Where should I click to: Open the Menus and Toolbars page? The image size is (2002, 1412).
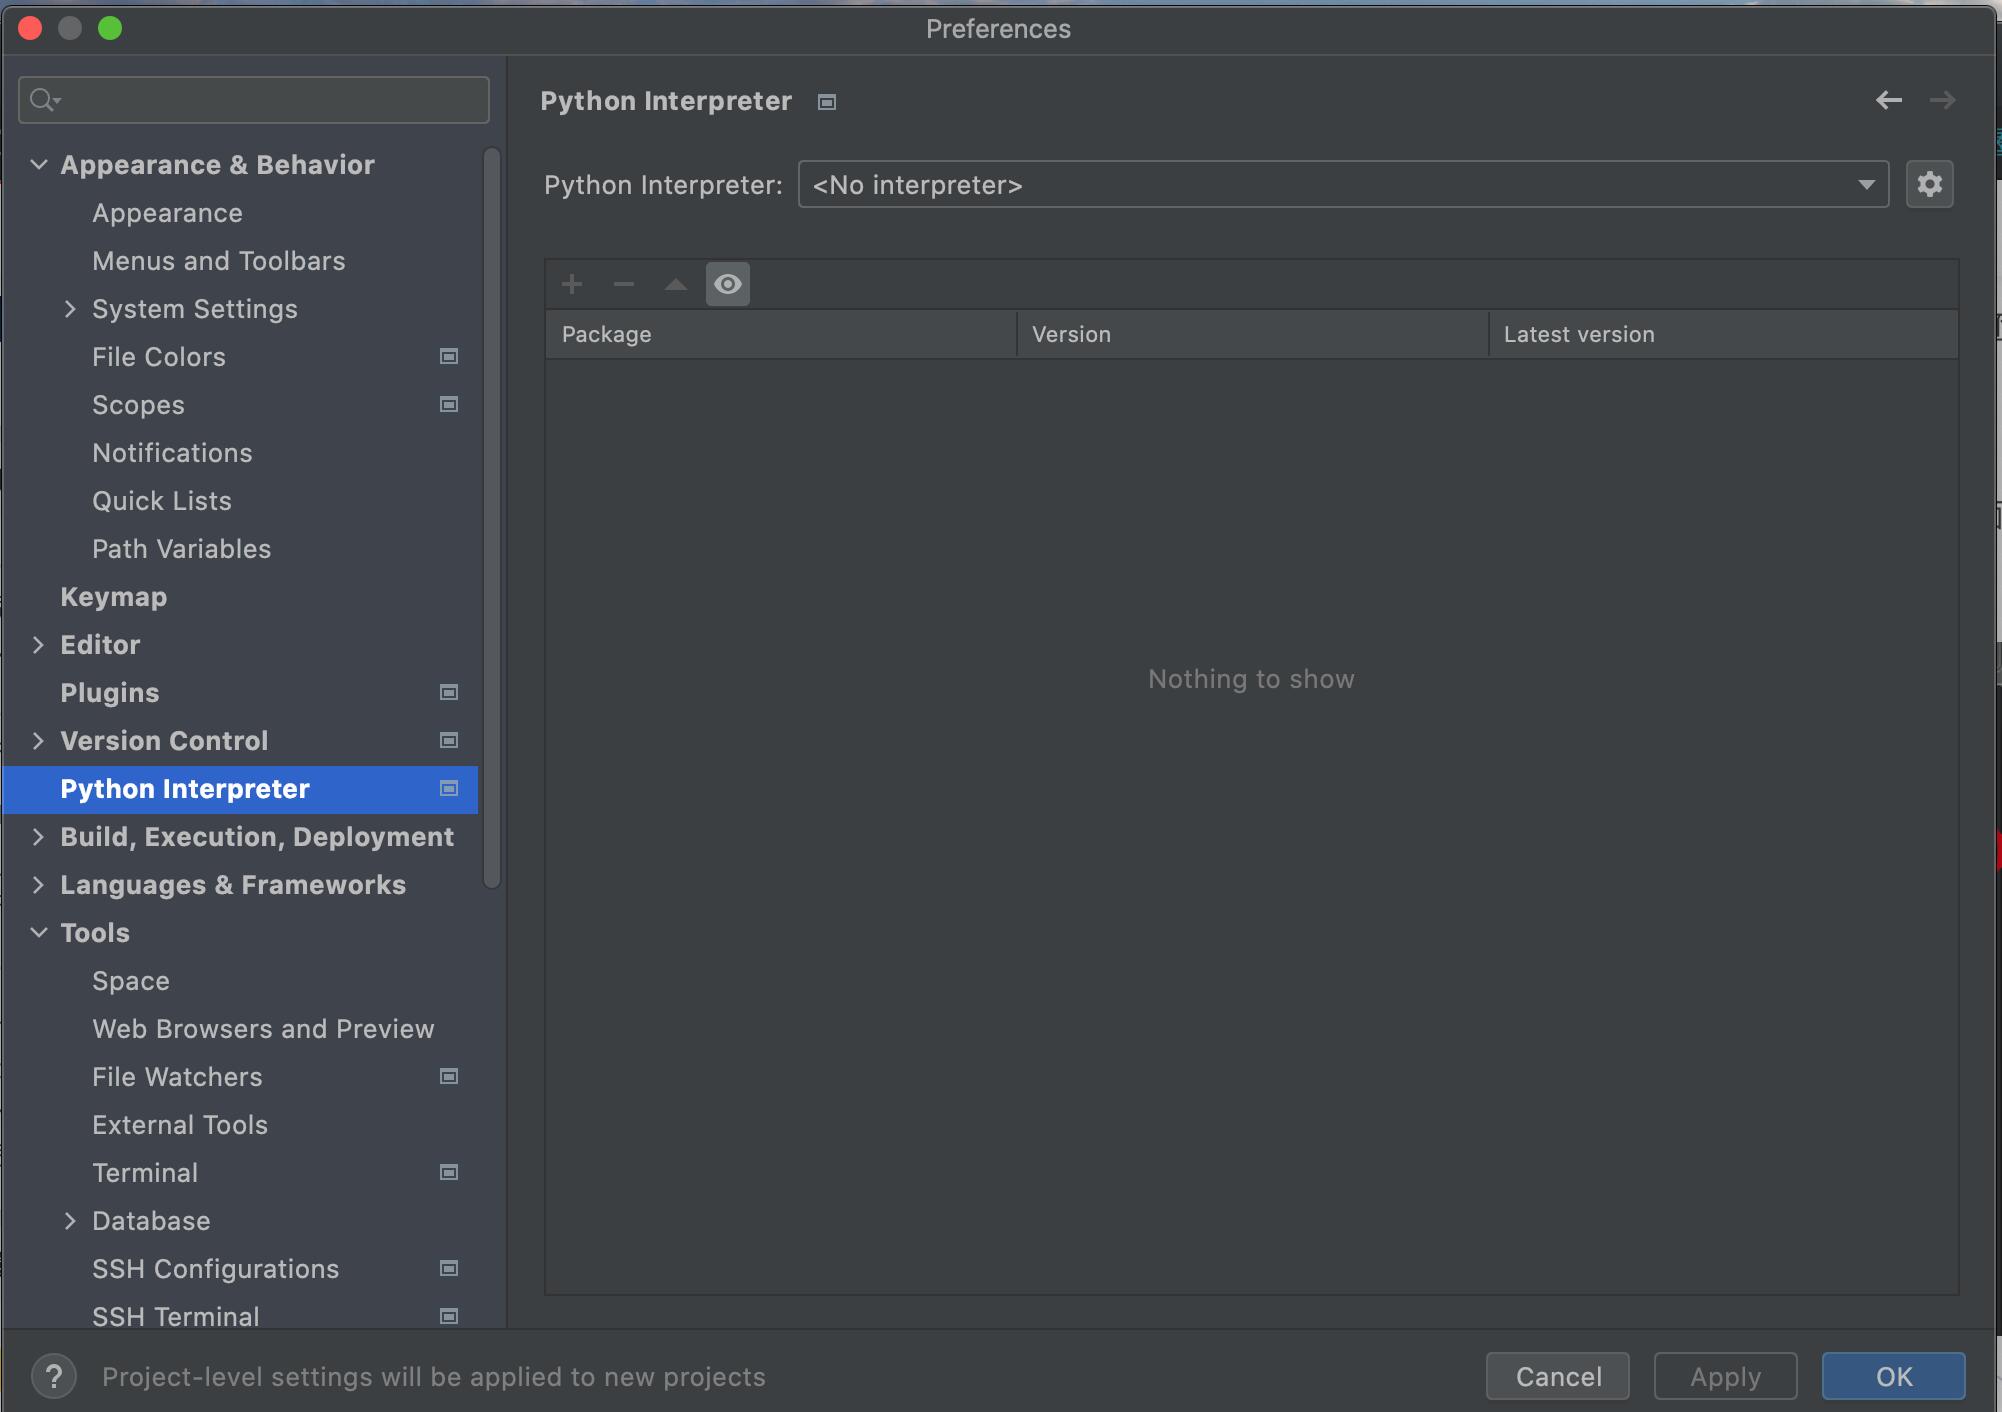218,261
